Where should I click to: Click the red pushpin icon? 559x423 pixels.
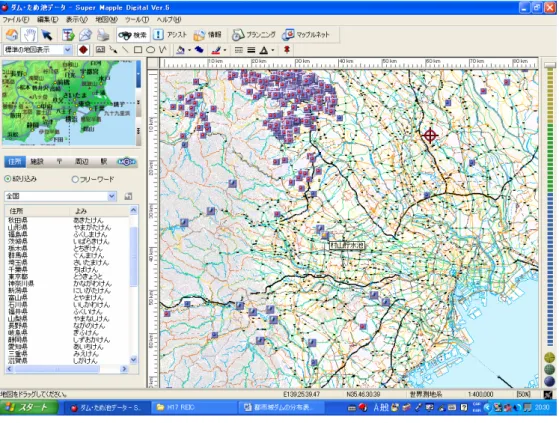pos(287,50)
